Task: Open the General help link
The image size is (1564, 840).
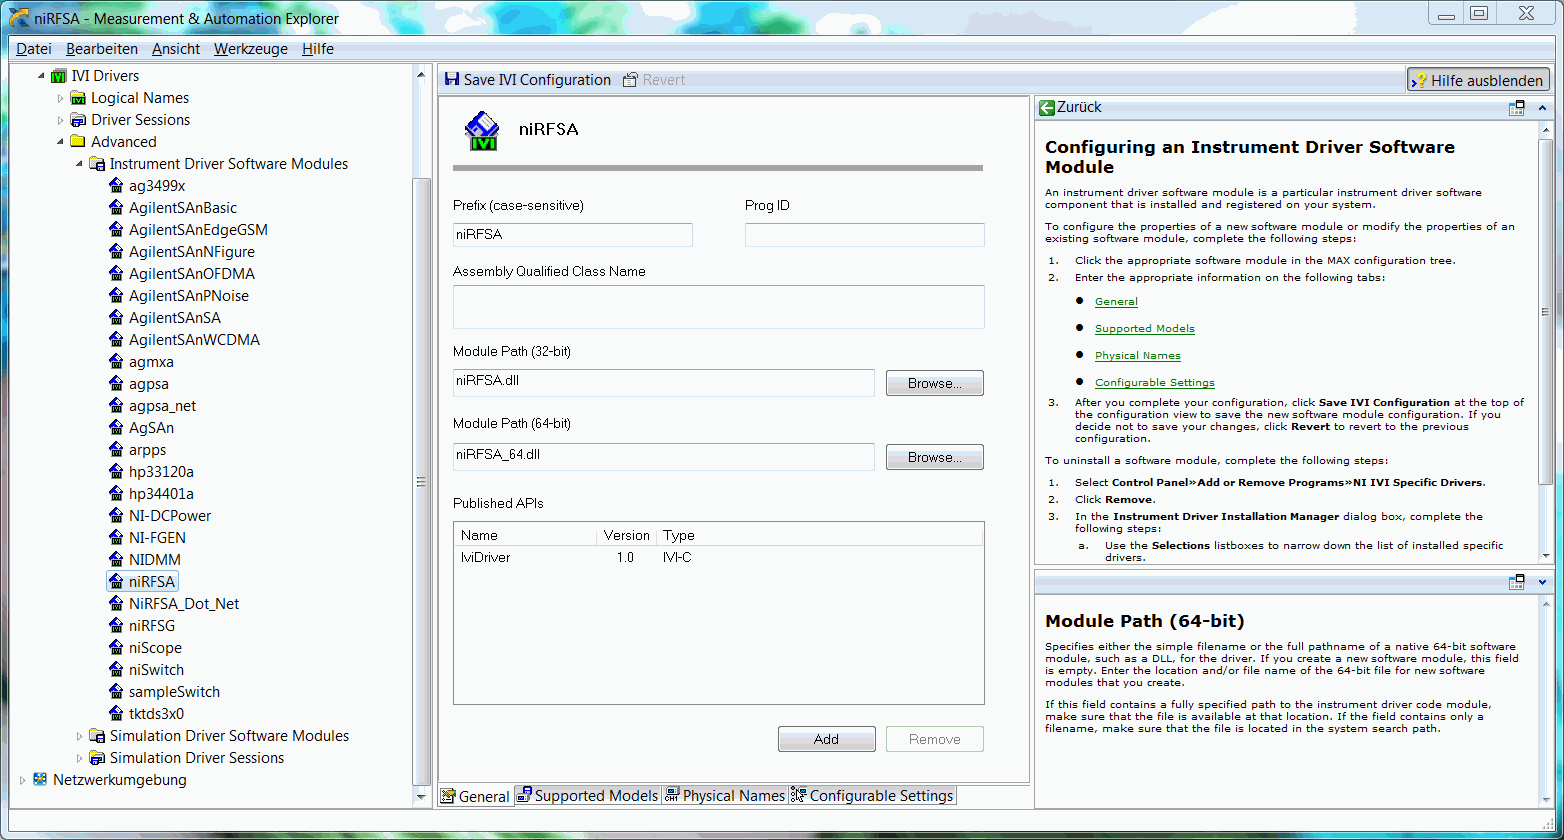Action: 1116,301
